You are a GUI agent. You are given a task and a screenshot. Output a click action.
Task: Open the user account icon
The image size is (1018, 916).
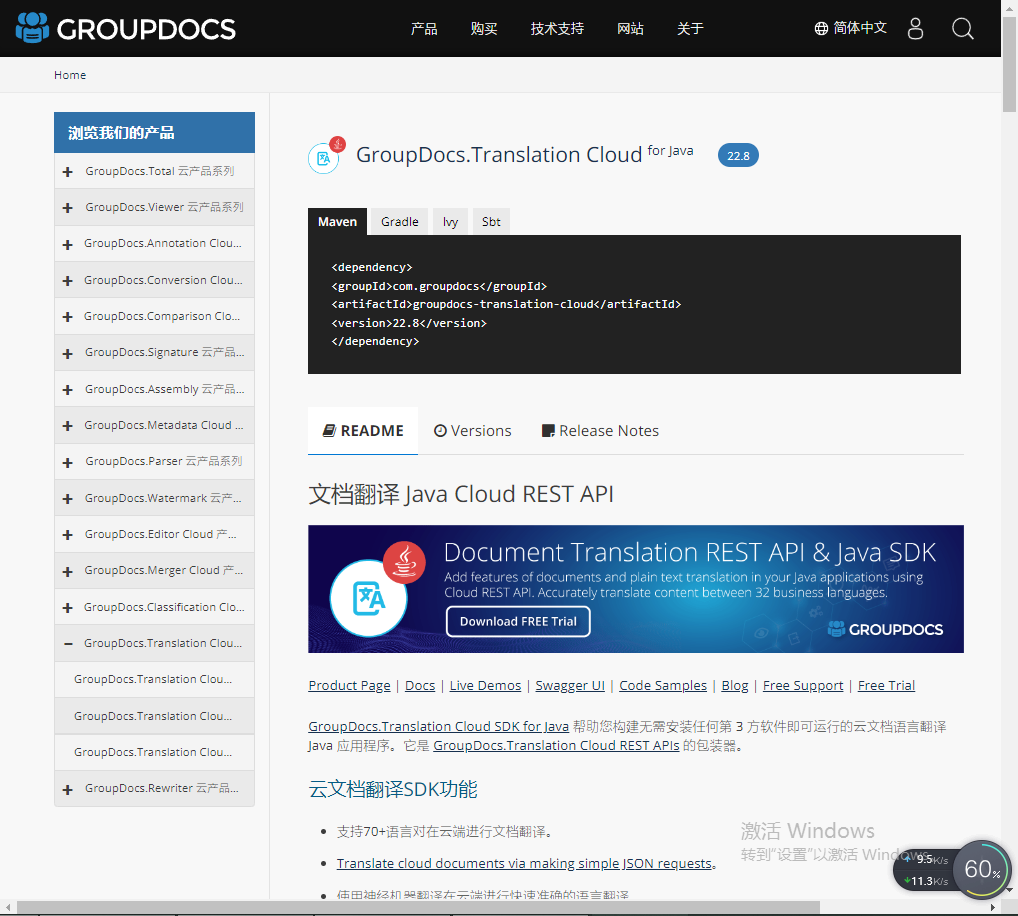coord(915,29)
